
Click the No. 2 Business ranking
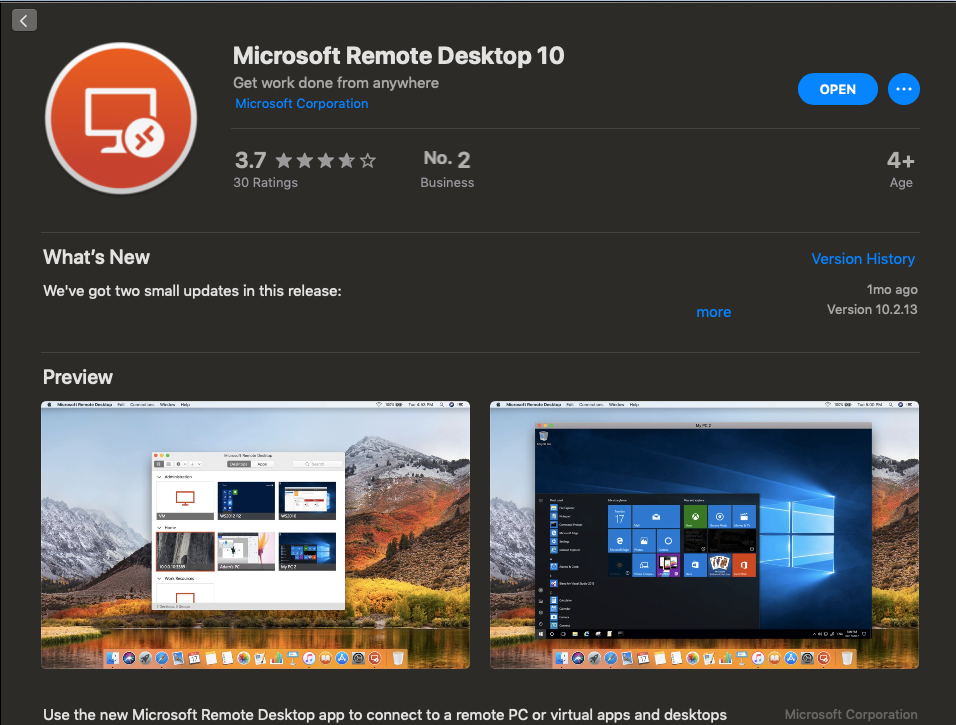pyautogui.click(x=447, y=170)
